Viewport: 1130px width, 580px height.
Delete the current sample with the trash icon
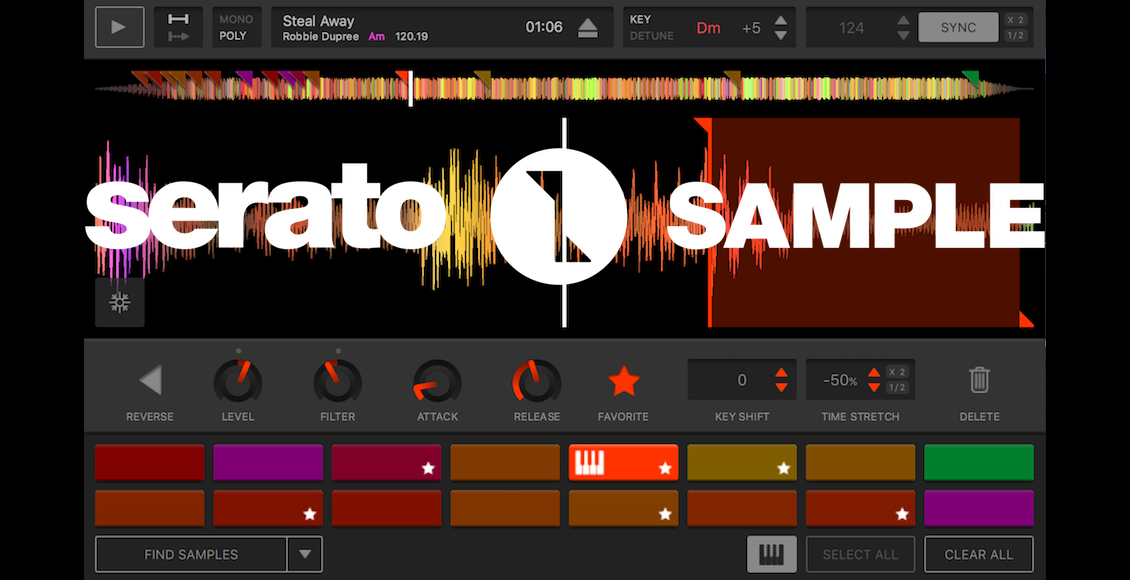point(979,379)
